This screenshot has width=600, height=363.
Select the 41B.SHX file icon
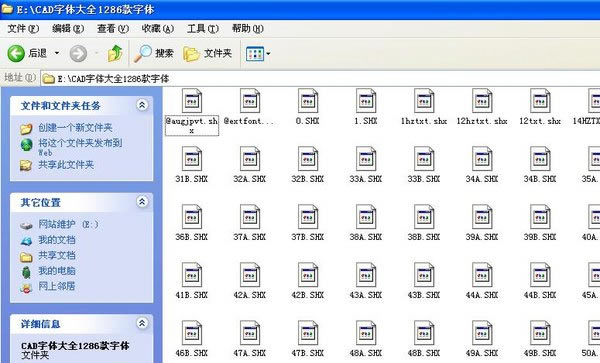click(192, 275)
